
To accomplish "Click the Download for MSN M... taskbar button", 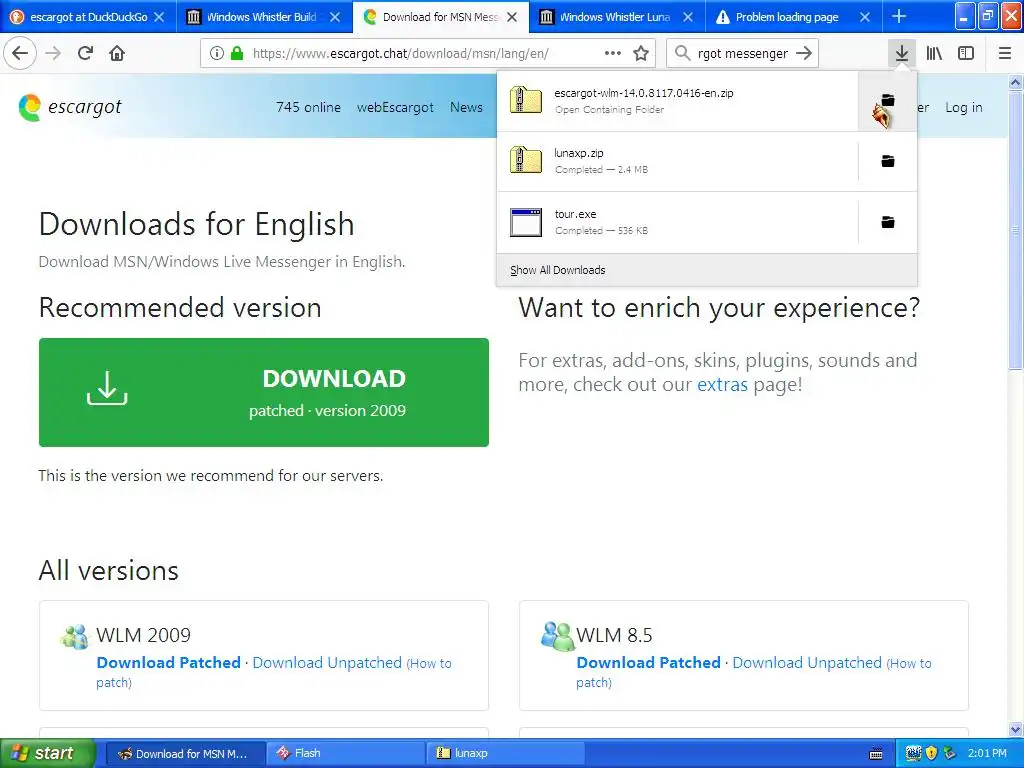I will pyautogui.click(x=186, y=753).
